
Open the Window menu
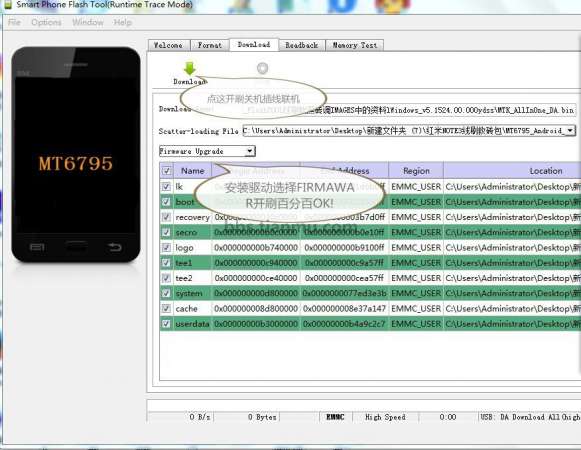pos(88,22)
